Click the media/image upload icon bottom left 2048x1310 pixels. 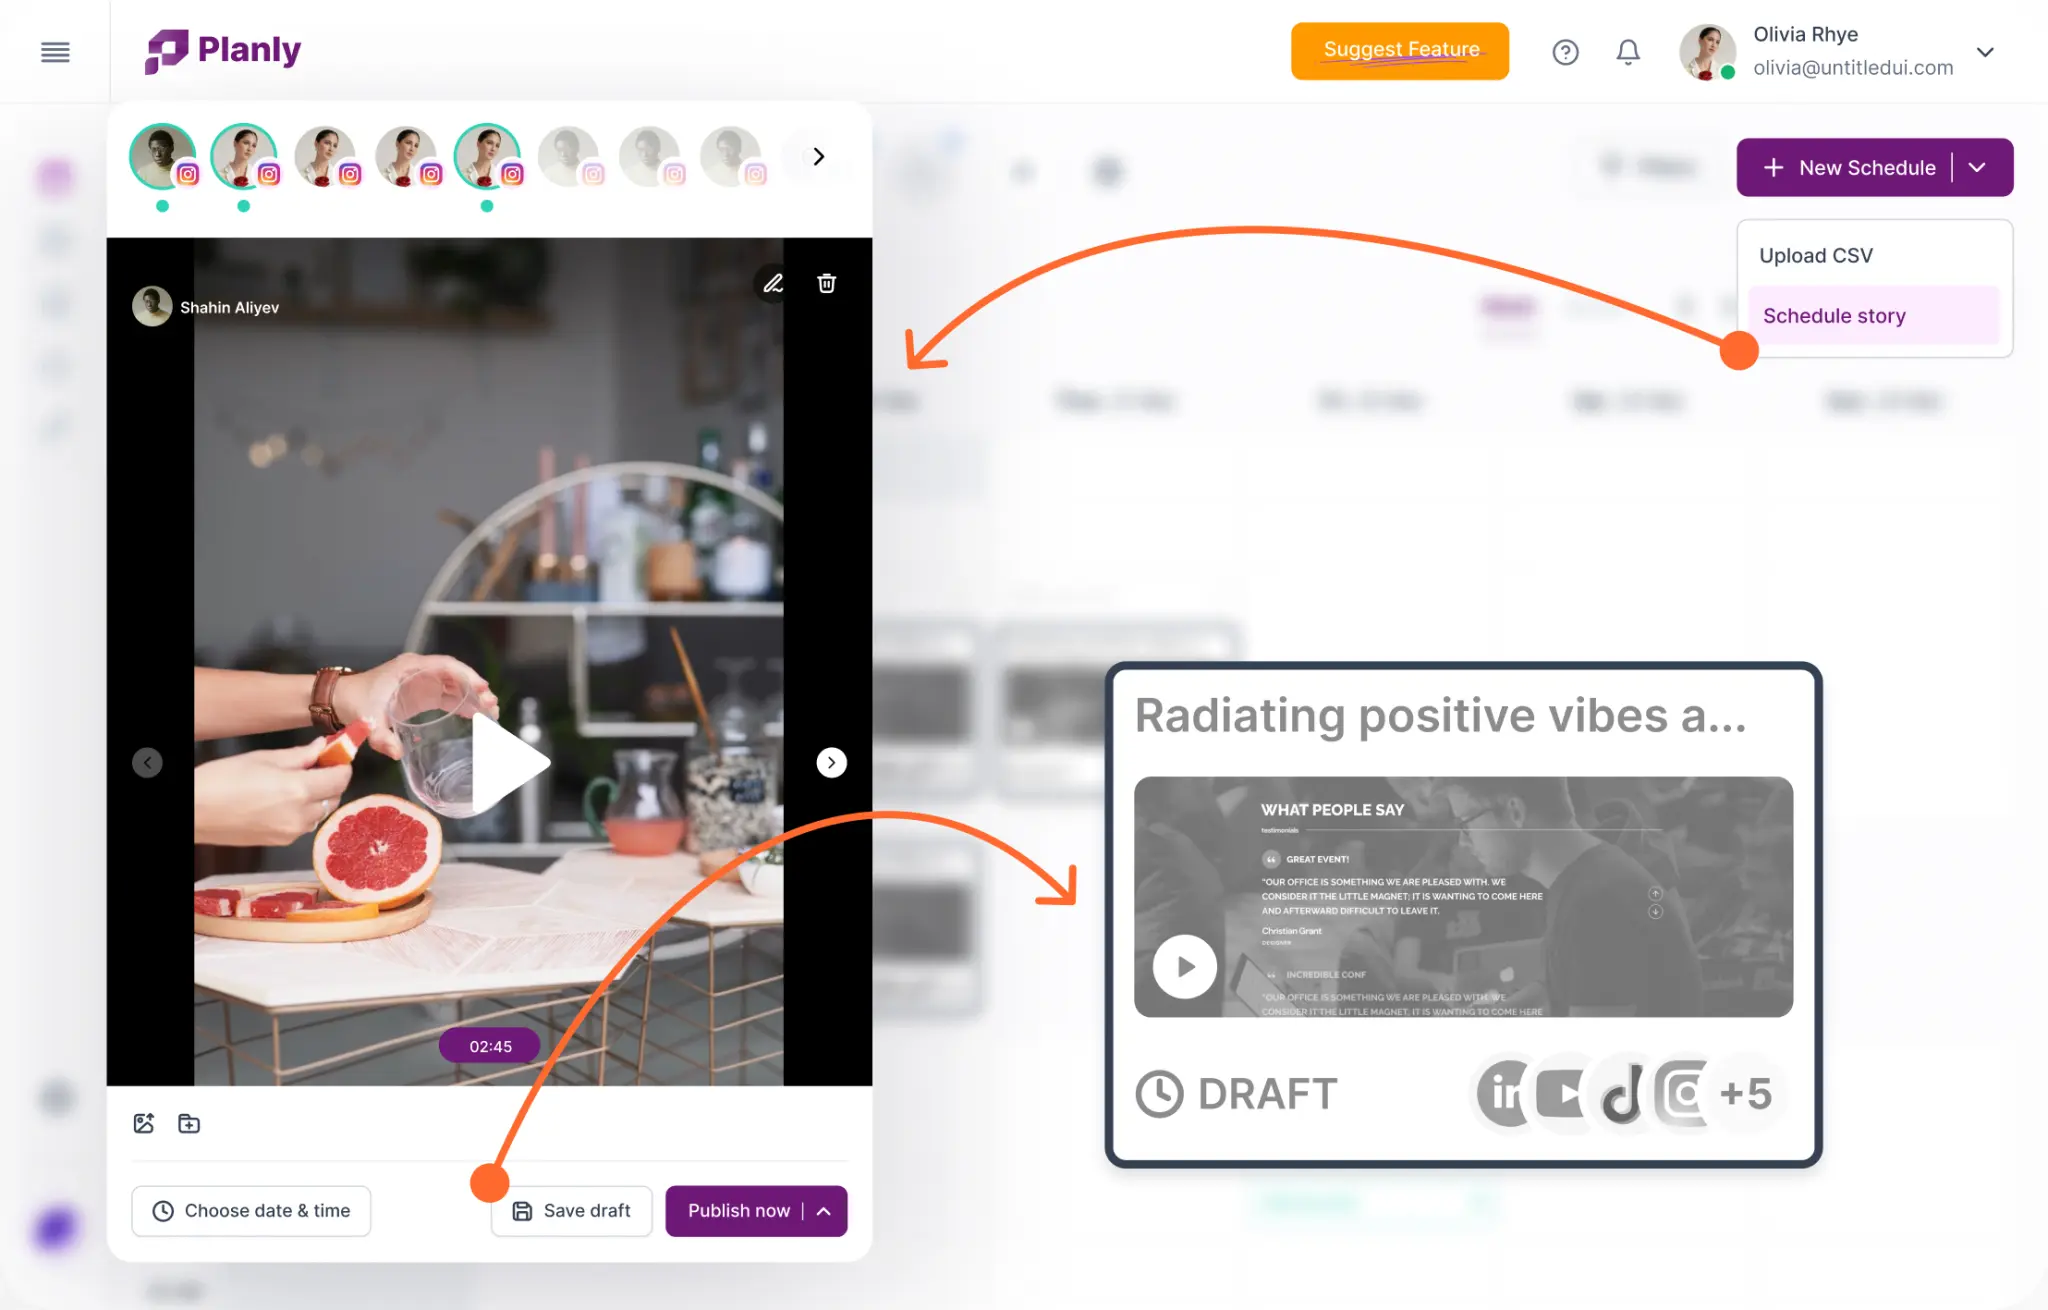click(x=145, y=1123)
